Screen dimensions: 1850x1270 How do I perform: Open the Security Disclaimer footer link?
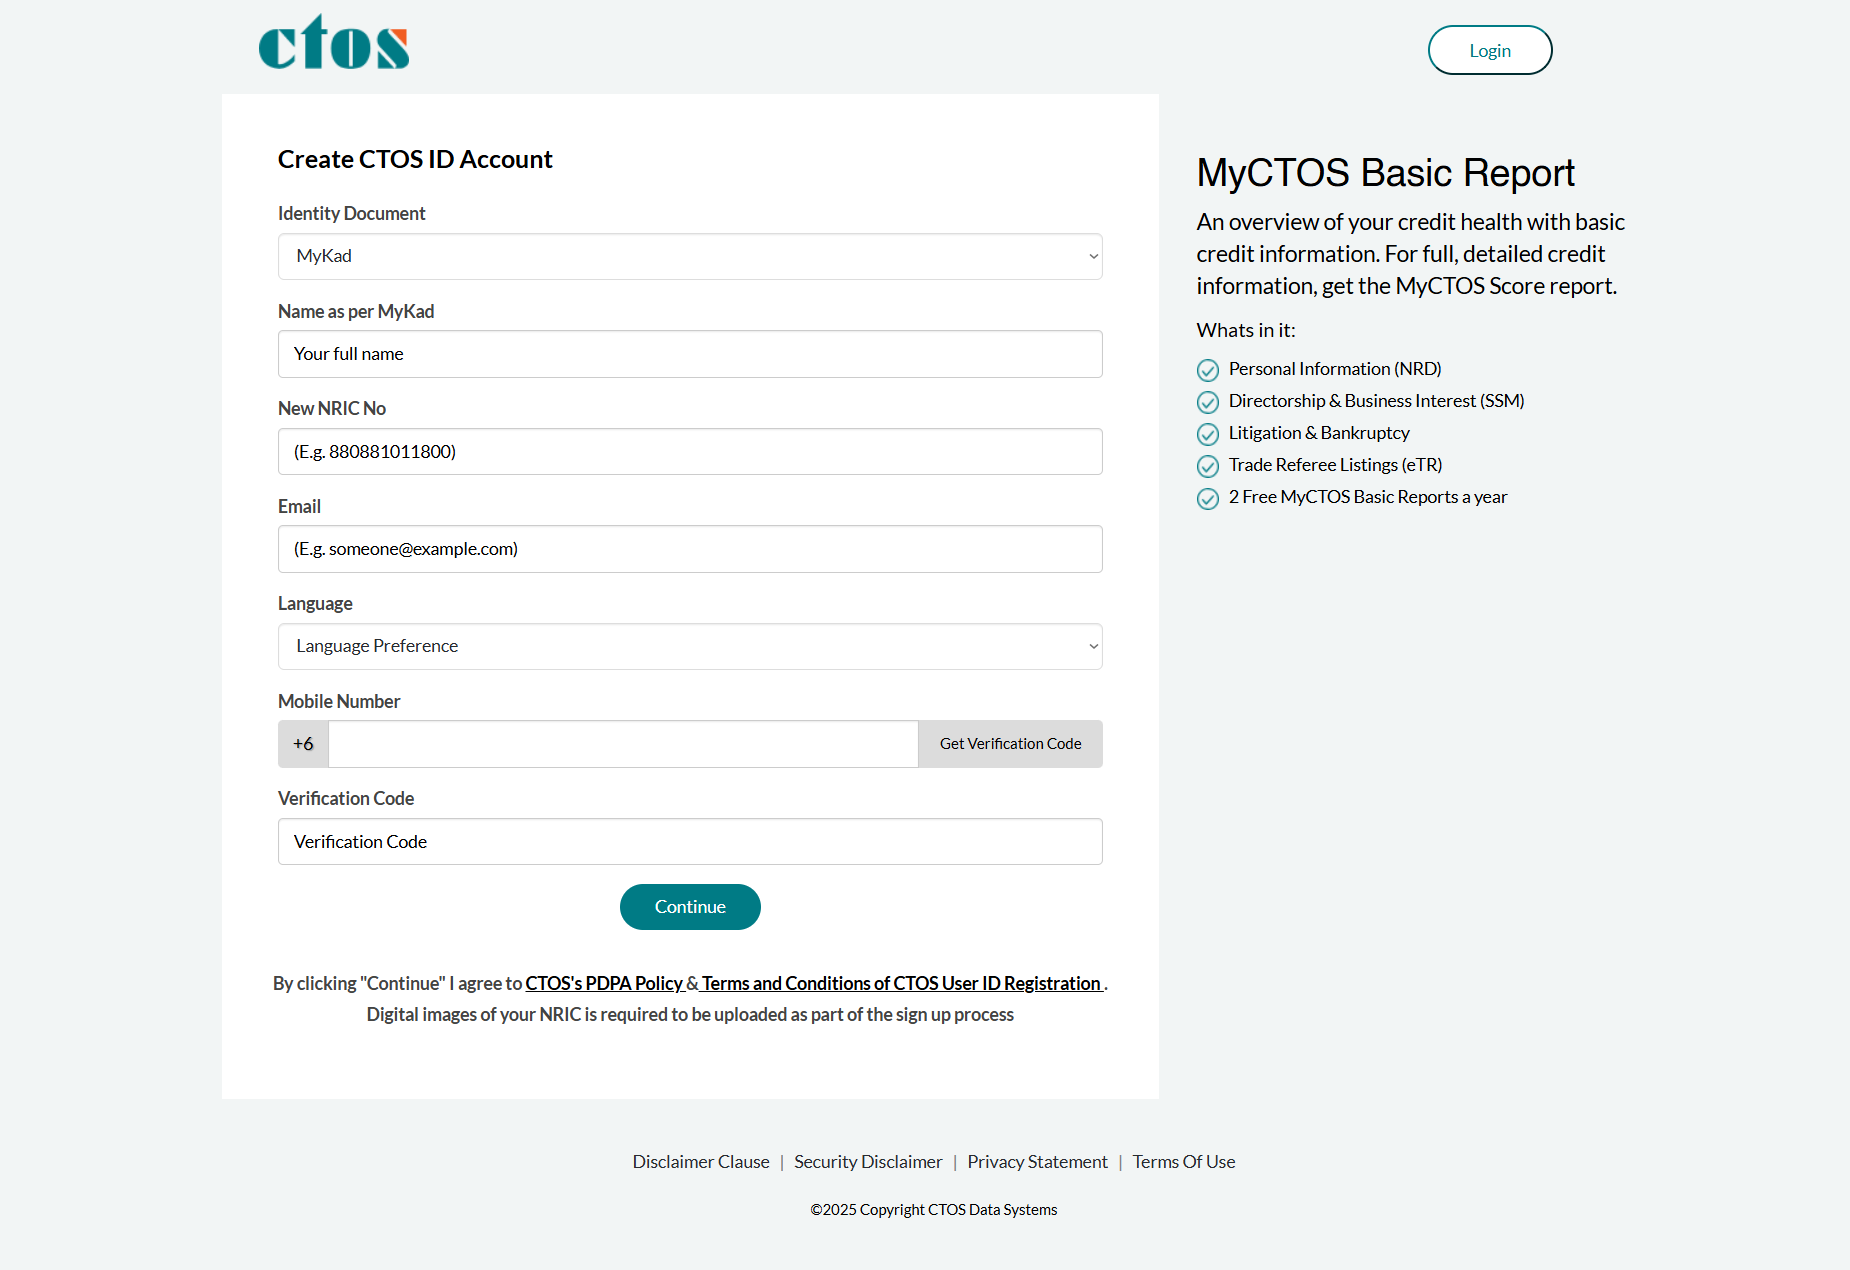(868, 1161)
